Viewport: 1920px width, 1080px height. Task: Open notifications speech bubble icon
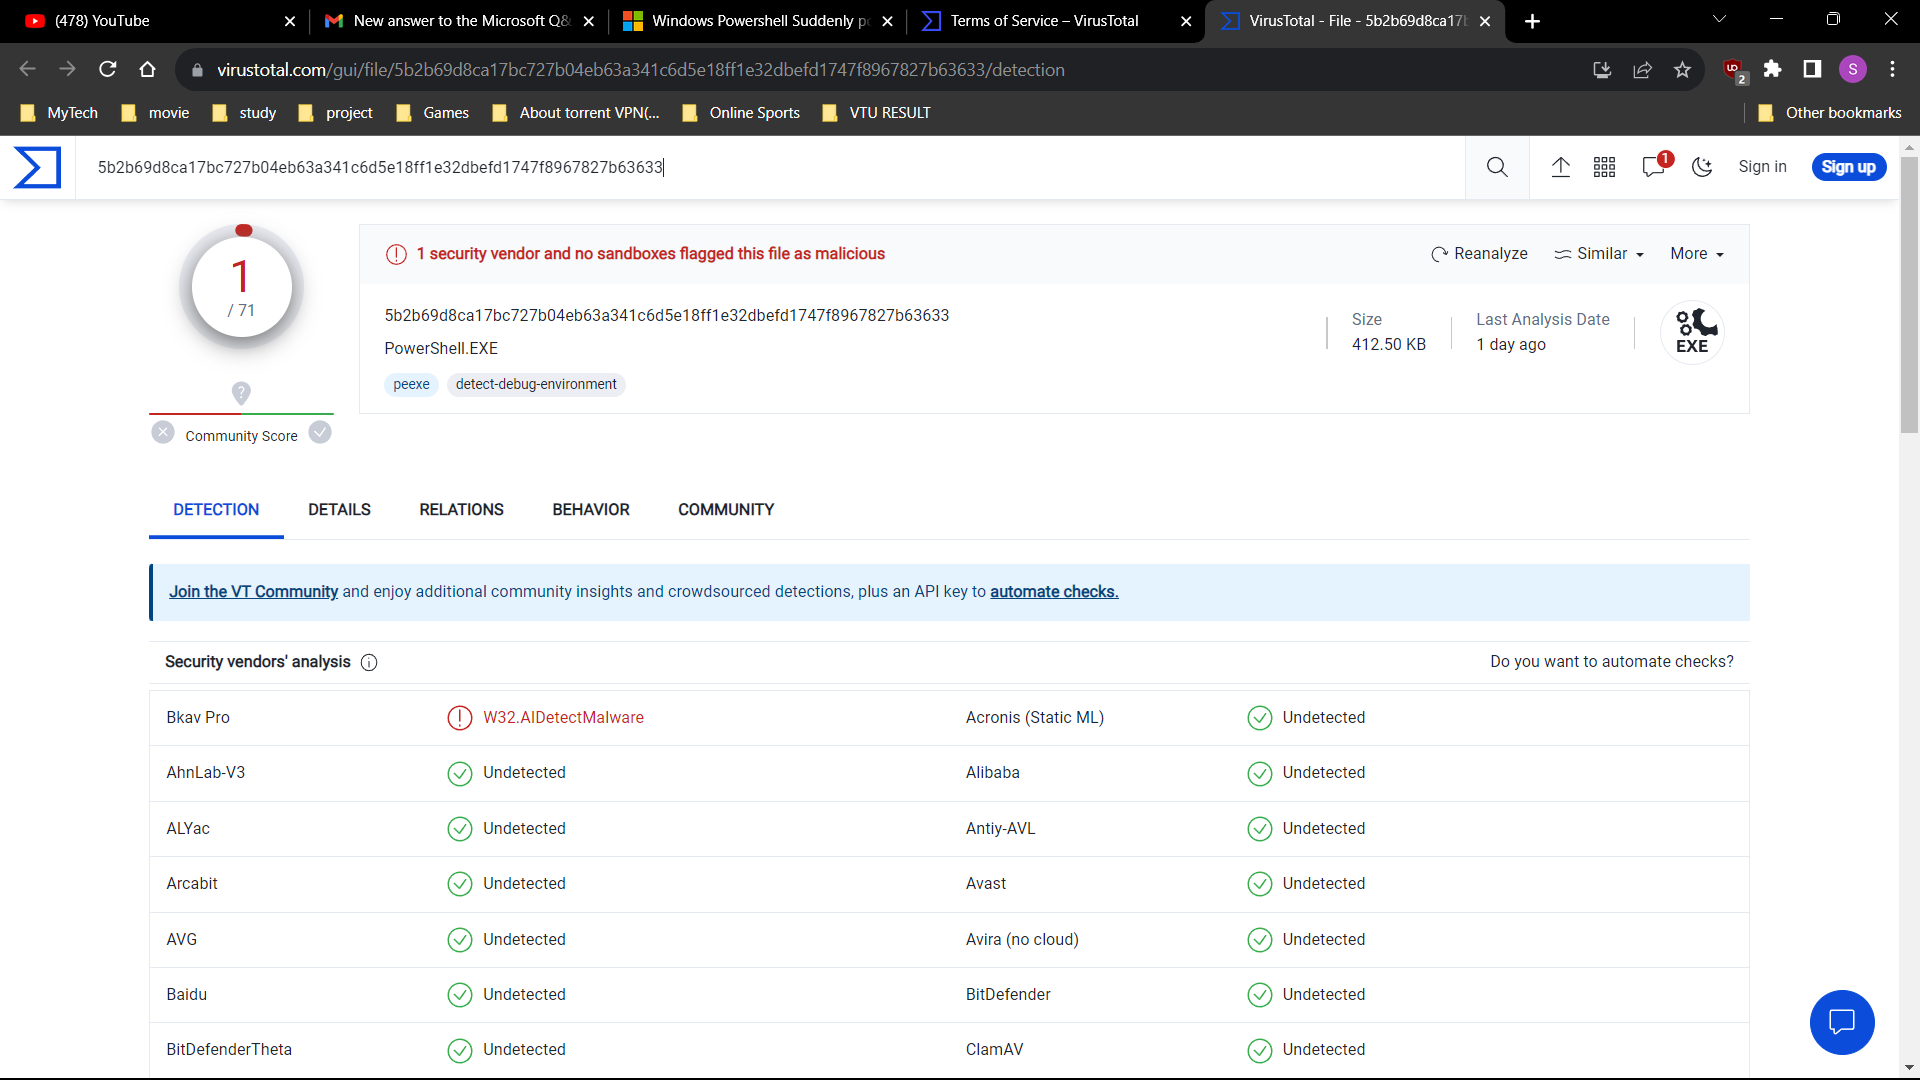click(x=1655, y=165)
